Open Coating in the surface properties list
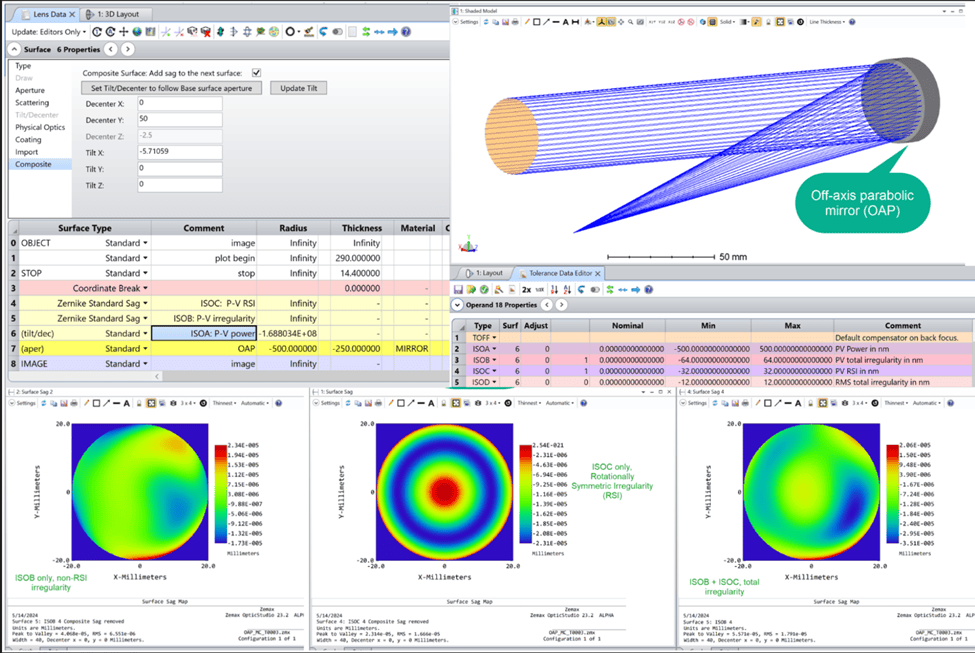975x653 pixels. click(28, 139)
